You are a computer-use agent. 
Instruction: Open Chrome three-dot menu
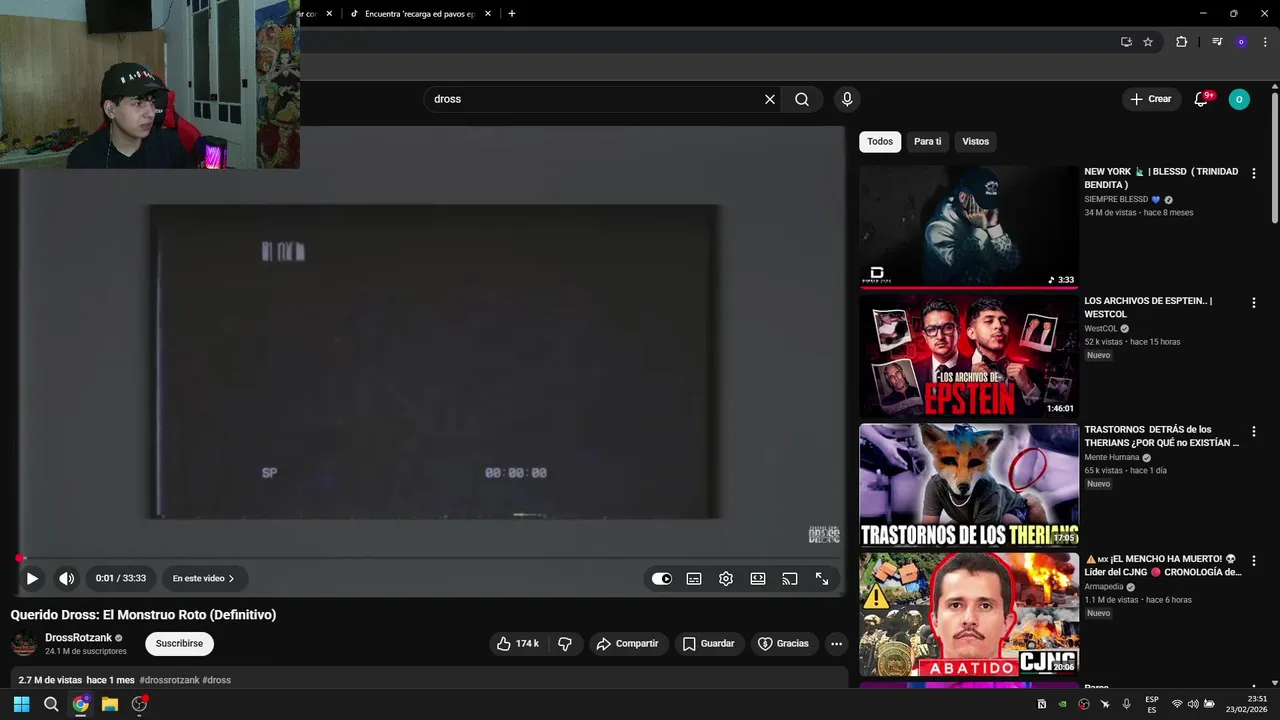click(1265, 42)
